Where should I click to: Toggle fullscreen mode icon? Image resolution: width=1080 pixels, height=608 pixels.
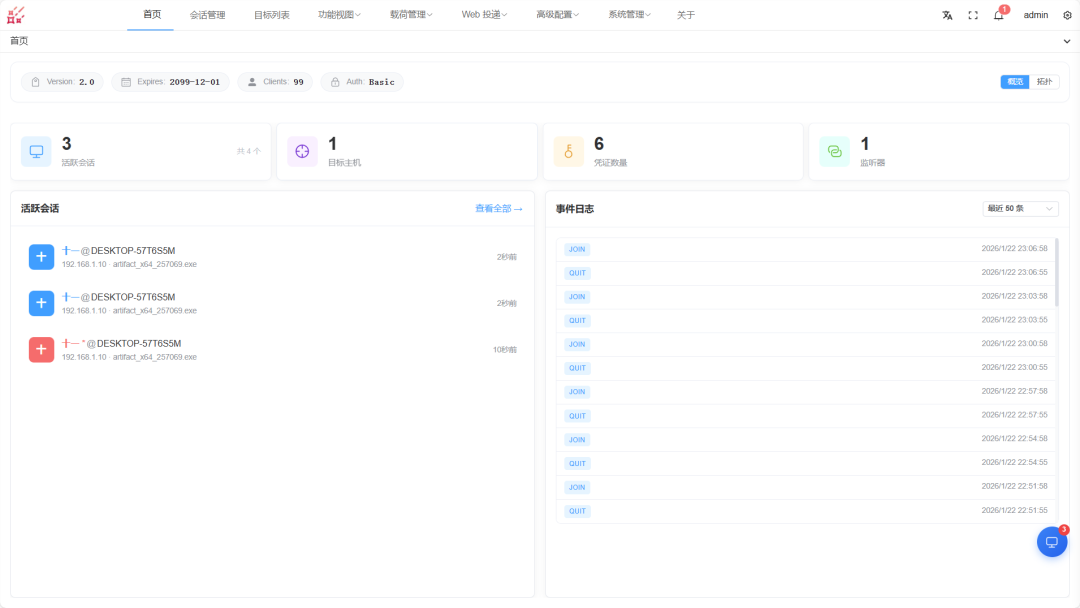973,15
